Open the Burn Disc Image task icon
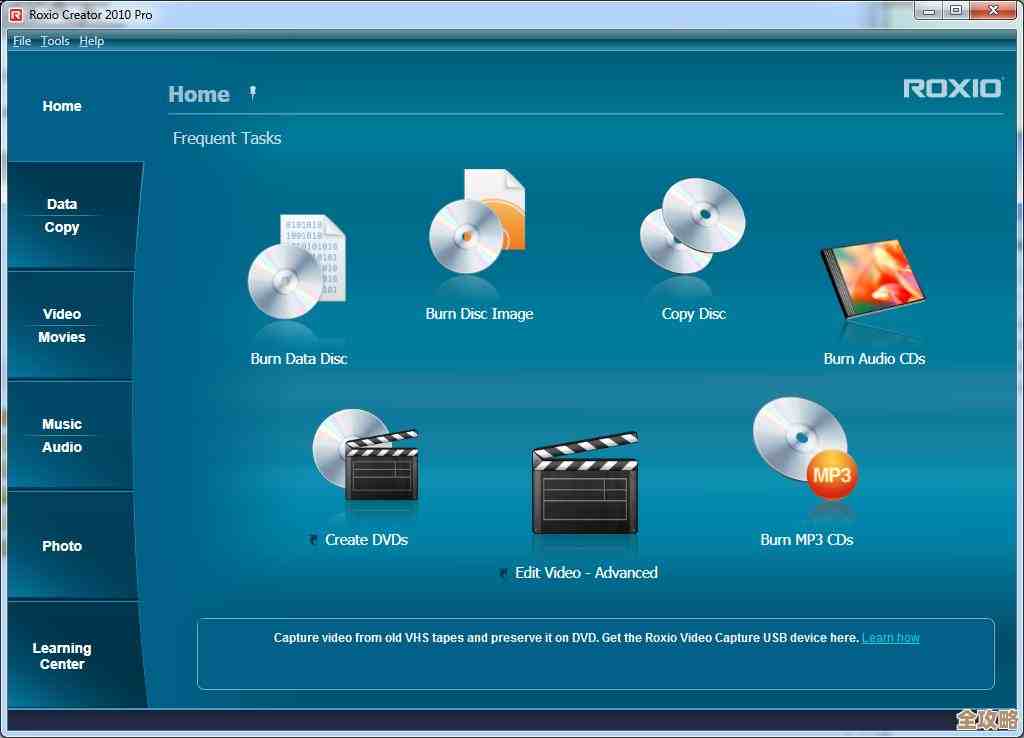The width and height of the screenshot is (1024, 738). click(477, 226)
